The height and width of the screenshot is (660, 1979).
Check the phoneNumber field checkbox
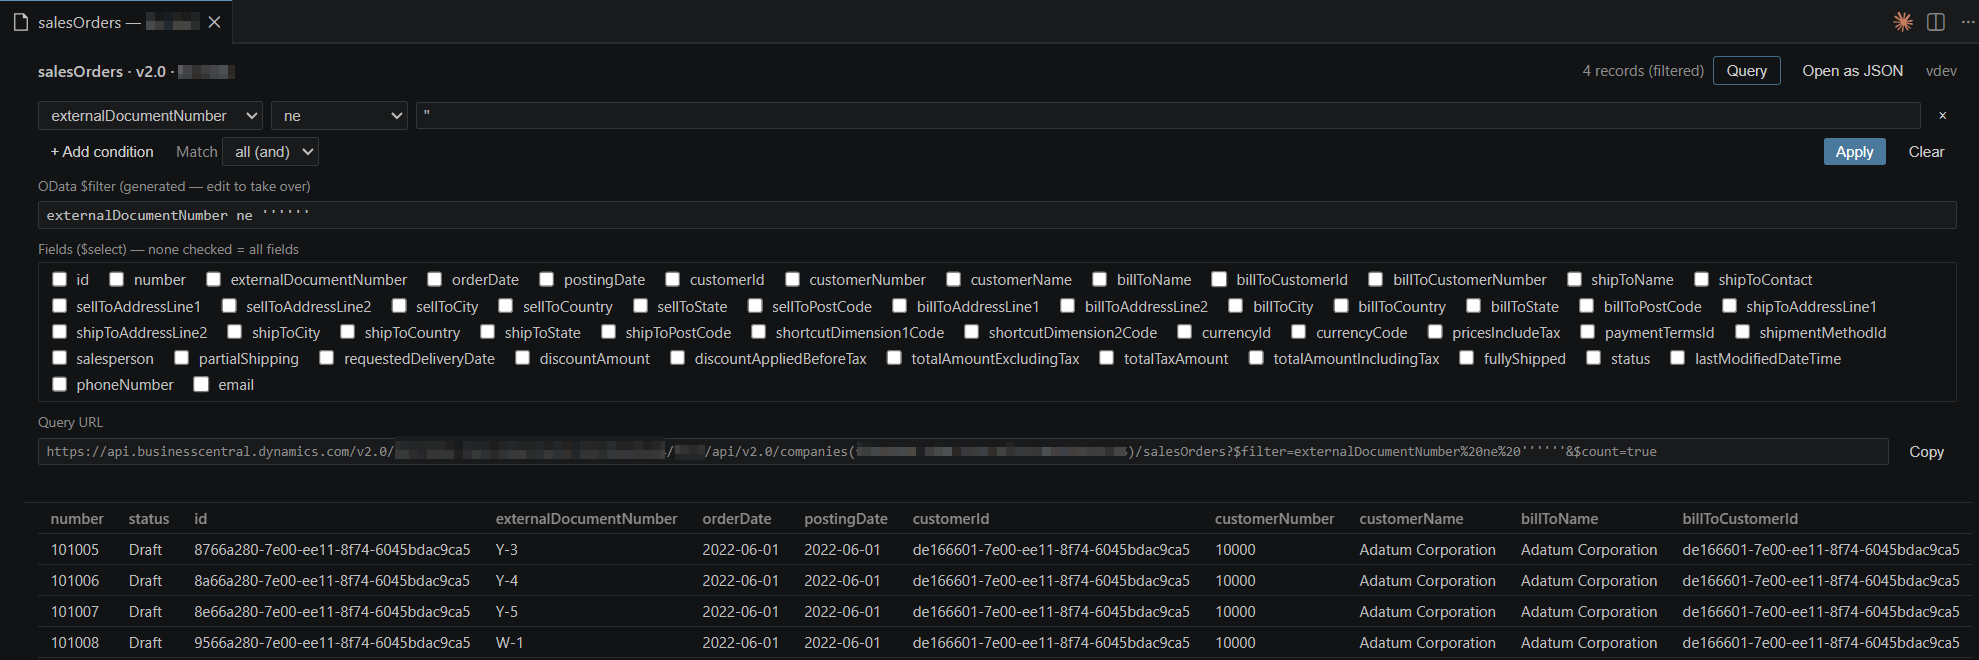pyautogui.click(x=60, y=384)
